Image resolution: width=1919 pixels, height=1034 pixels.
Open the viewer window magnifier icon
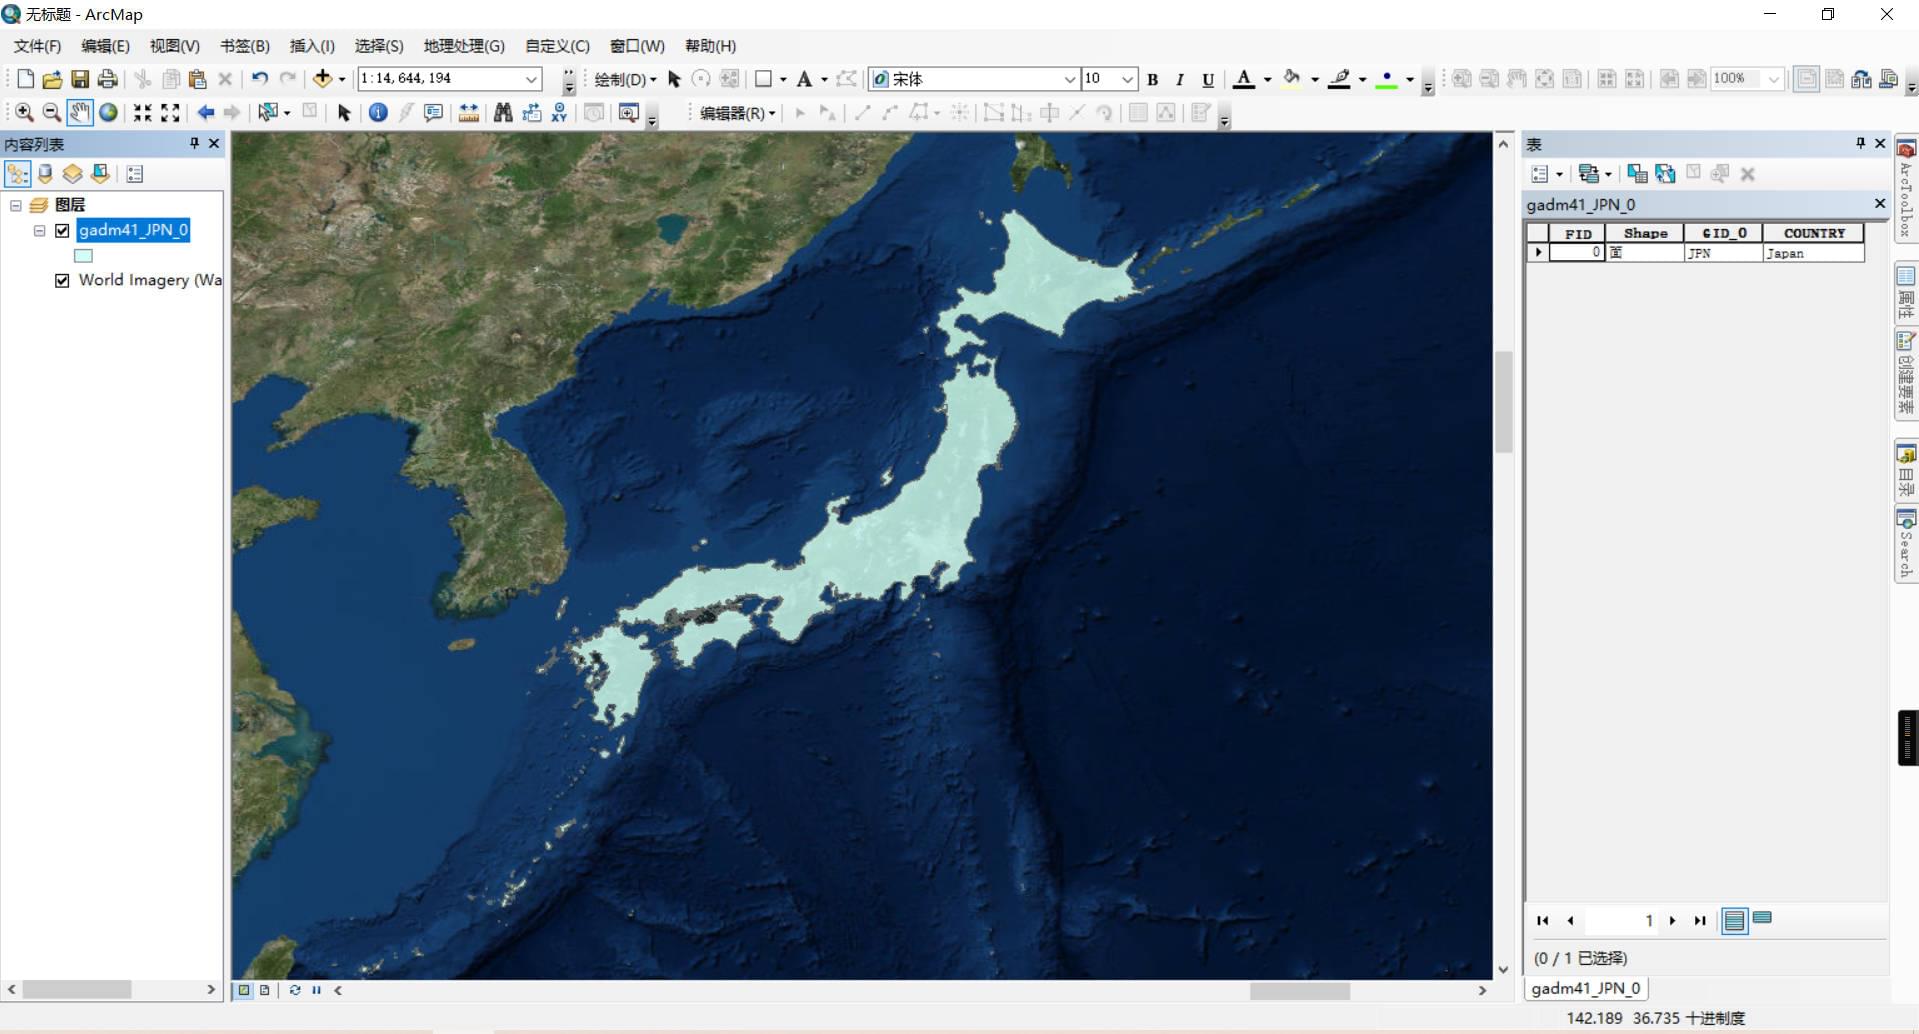[x=628, y=113]
